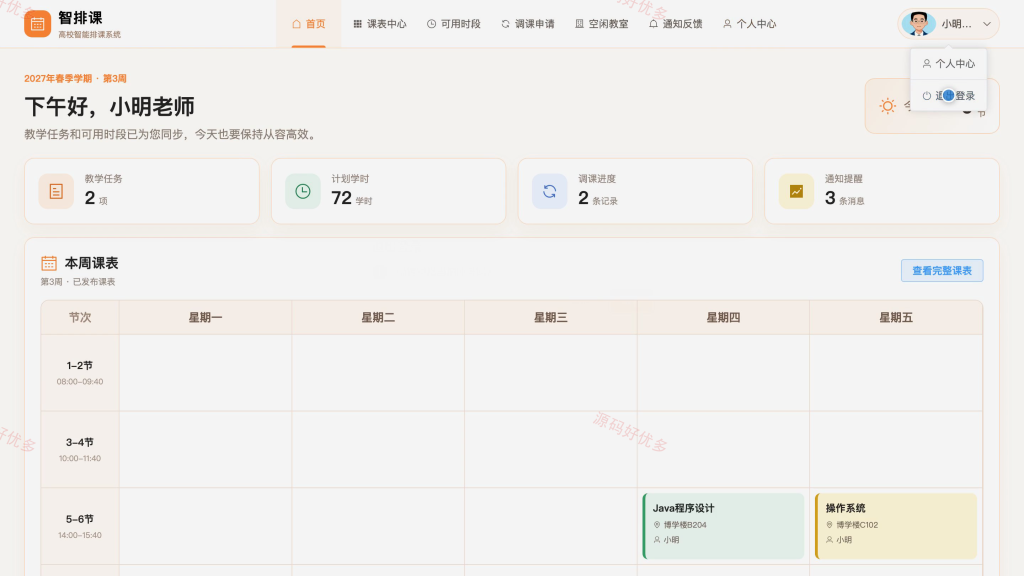Click the location pin icon beside 博学楼C102

click(x=829, y=524)
